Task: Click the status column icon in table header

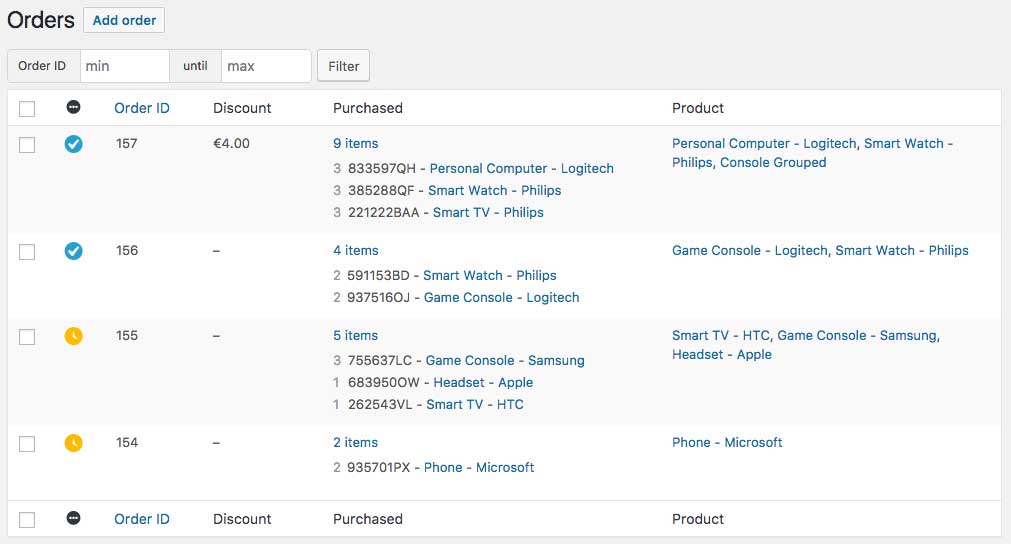Action: (74, 107)
